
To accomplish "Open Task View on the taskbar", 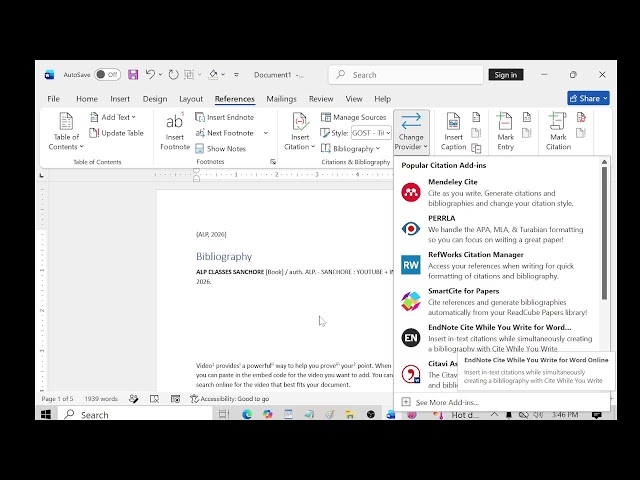I will click(224, 415).
